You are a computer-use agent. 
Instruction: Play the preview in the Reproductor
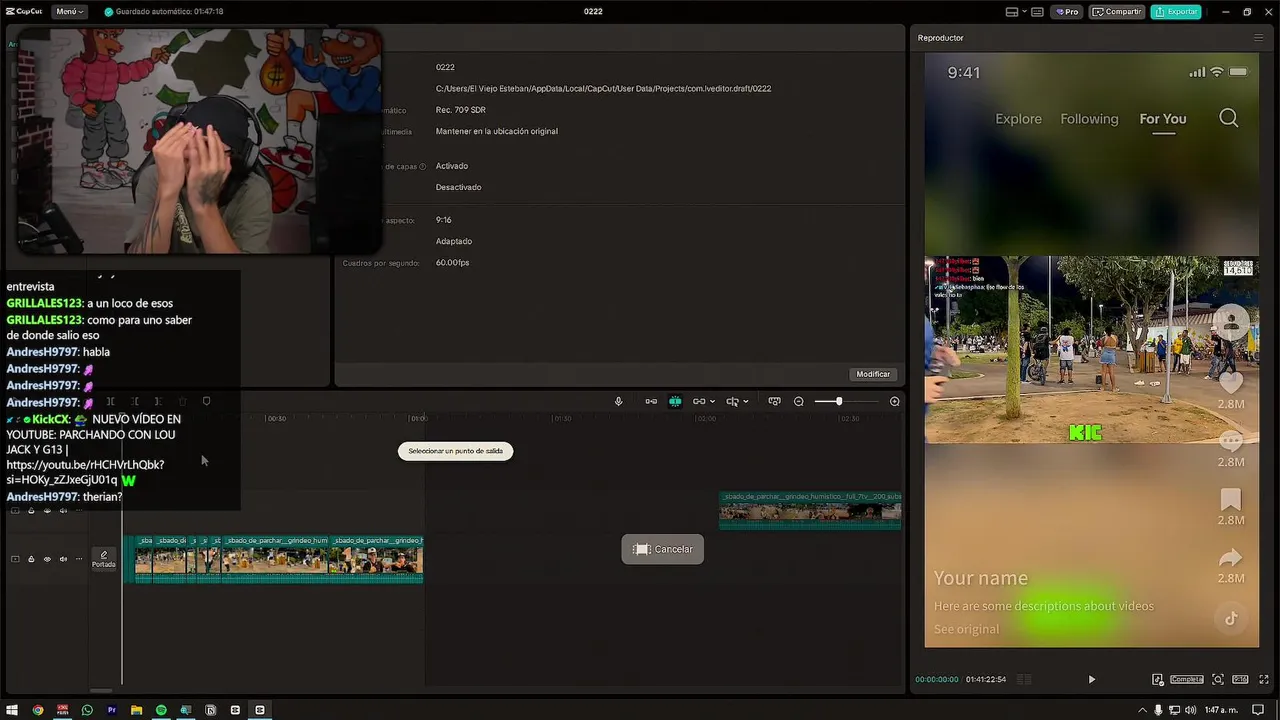coord(1091,679)
